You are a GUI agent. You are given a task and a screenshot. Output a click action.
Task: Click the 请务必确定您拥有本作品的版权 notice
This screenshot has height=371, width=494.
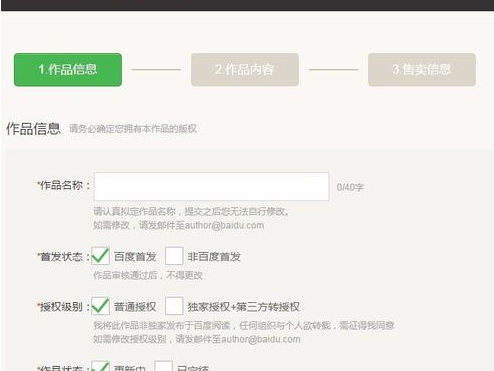(x=133, y=129)
